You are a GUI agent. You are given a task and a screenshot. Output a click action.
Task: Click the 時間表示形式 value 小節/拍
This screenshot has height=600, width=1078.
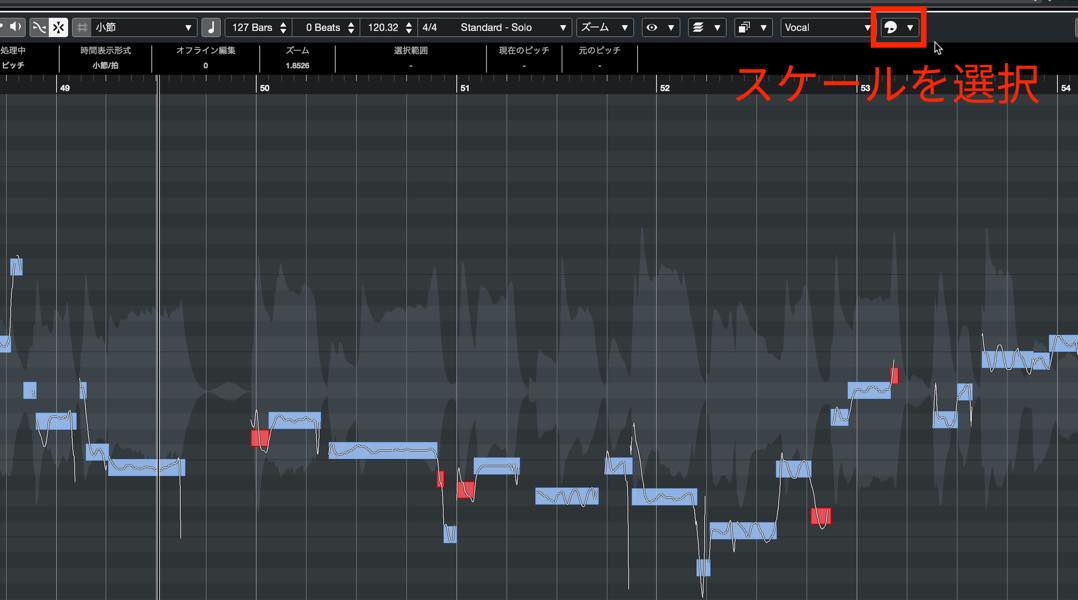(105, 66)
